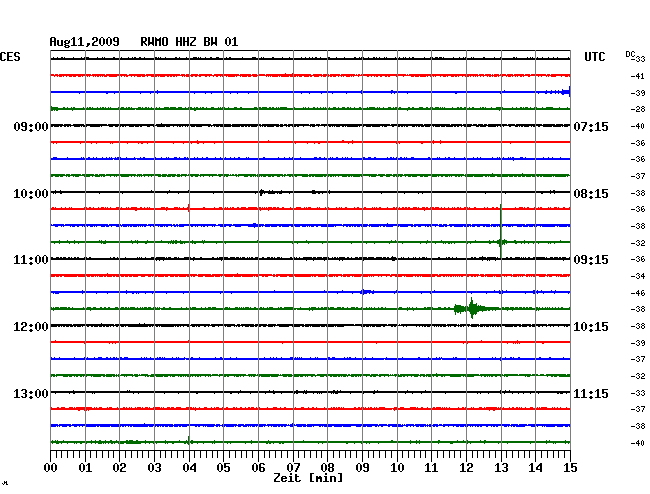Select minute 00 on the time axis

pos(51,468)
